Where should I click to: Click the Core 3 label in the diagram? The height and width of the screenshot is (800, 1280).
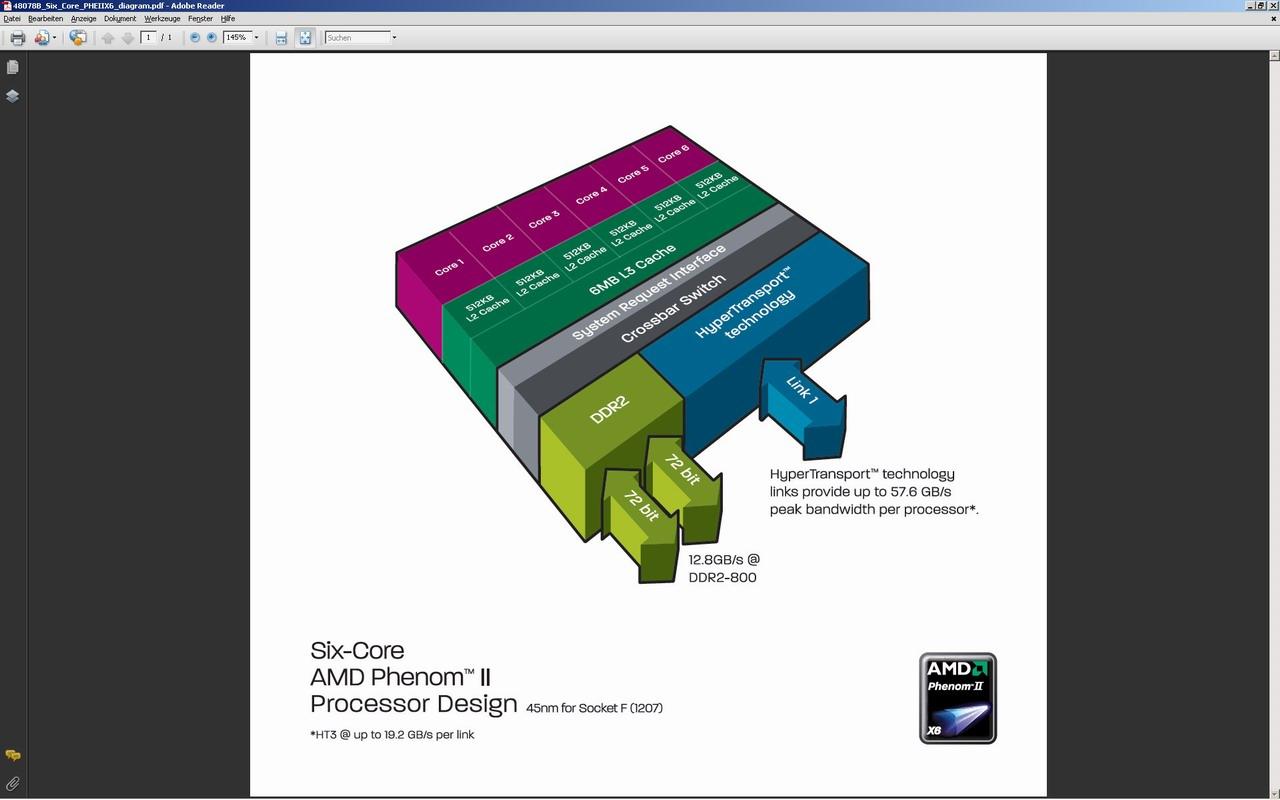point(544,218)
